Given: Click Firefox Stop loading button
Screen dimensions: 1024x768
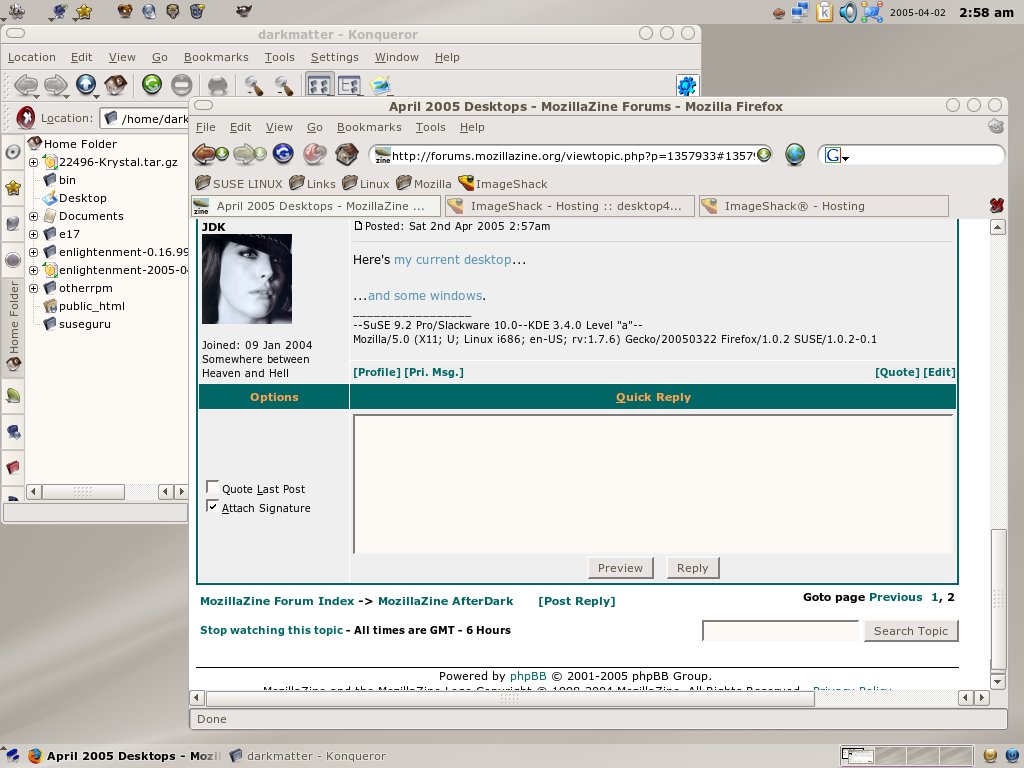Looking at the screenshot, I should [315, 153].
